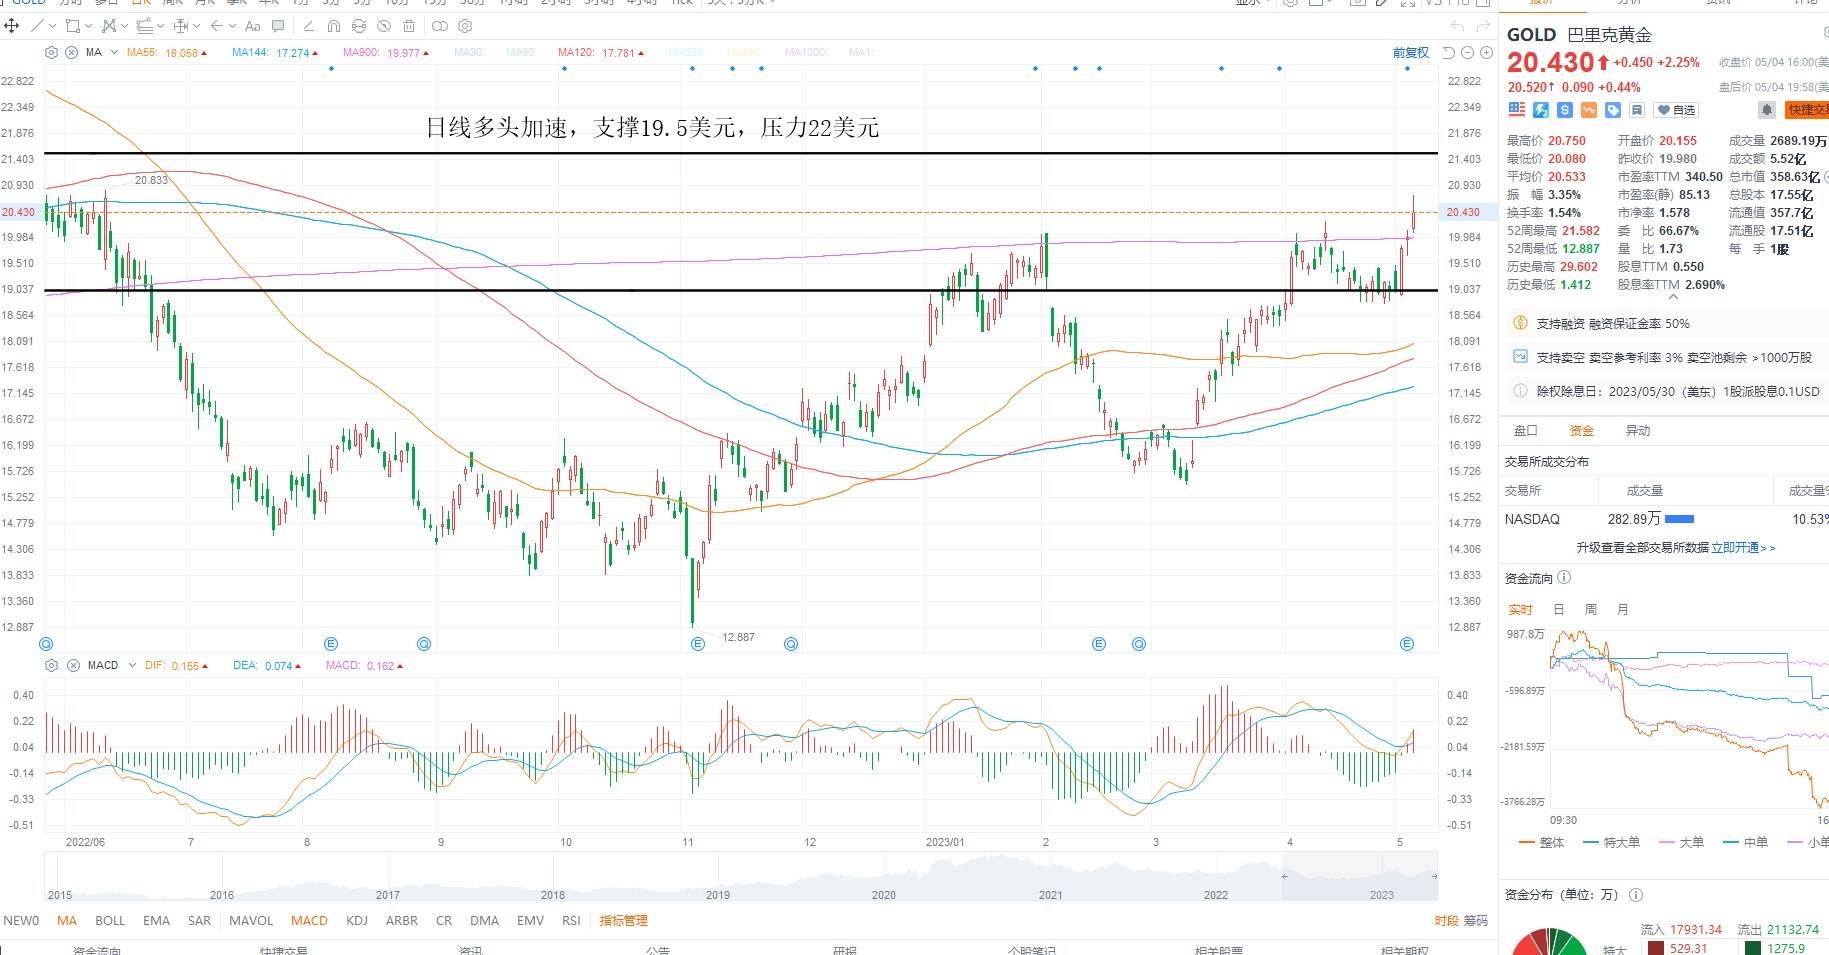
Task: Zoom in the chart with plus
Action: (x=1486, y=52)
